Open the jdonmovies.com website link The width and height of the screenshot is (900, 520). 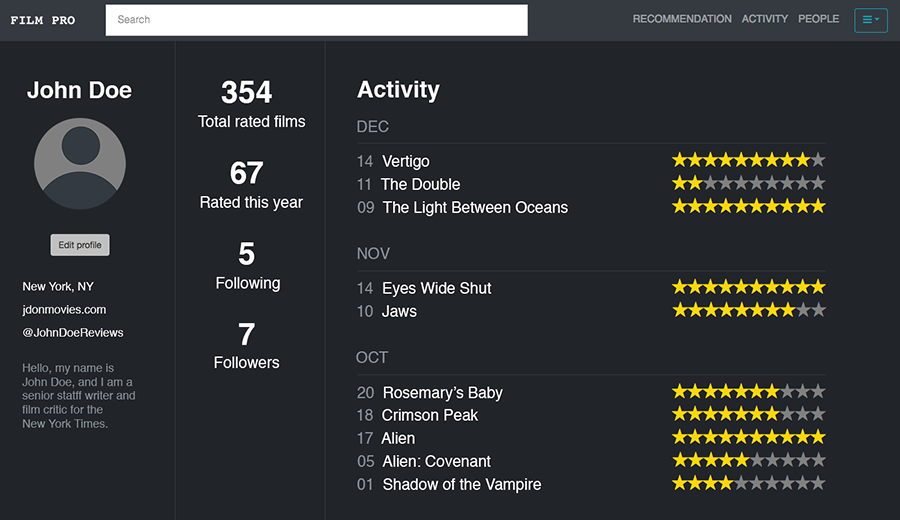[x=64, y=309]
